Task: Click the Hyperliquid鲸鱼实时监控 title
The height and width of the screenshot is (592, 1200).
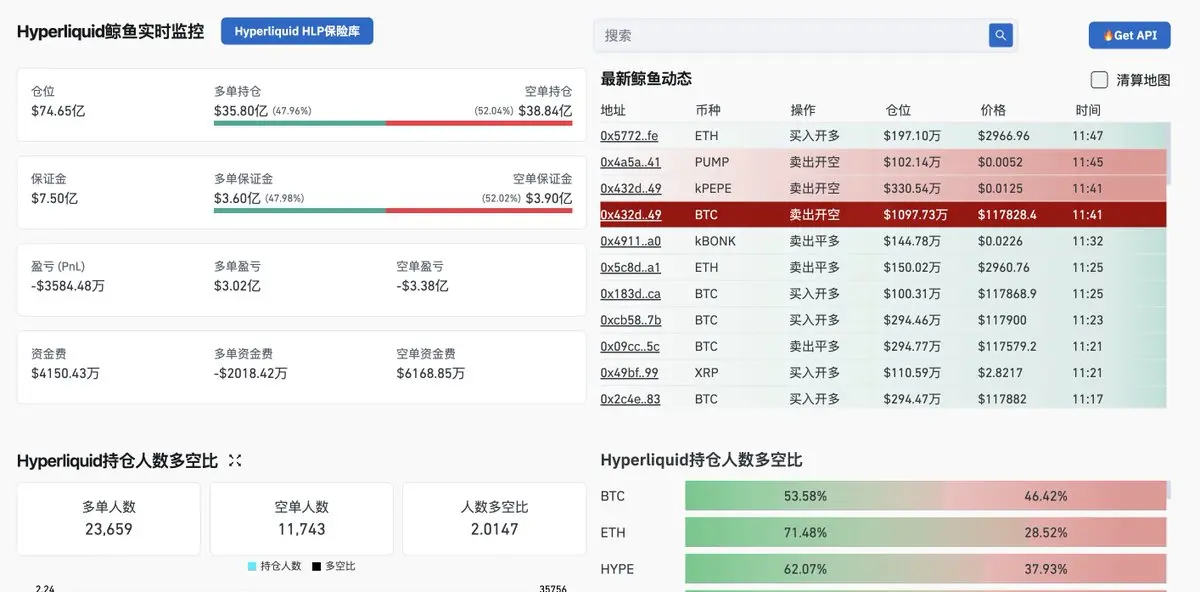Action: click(x=110, y=32)
